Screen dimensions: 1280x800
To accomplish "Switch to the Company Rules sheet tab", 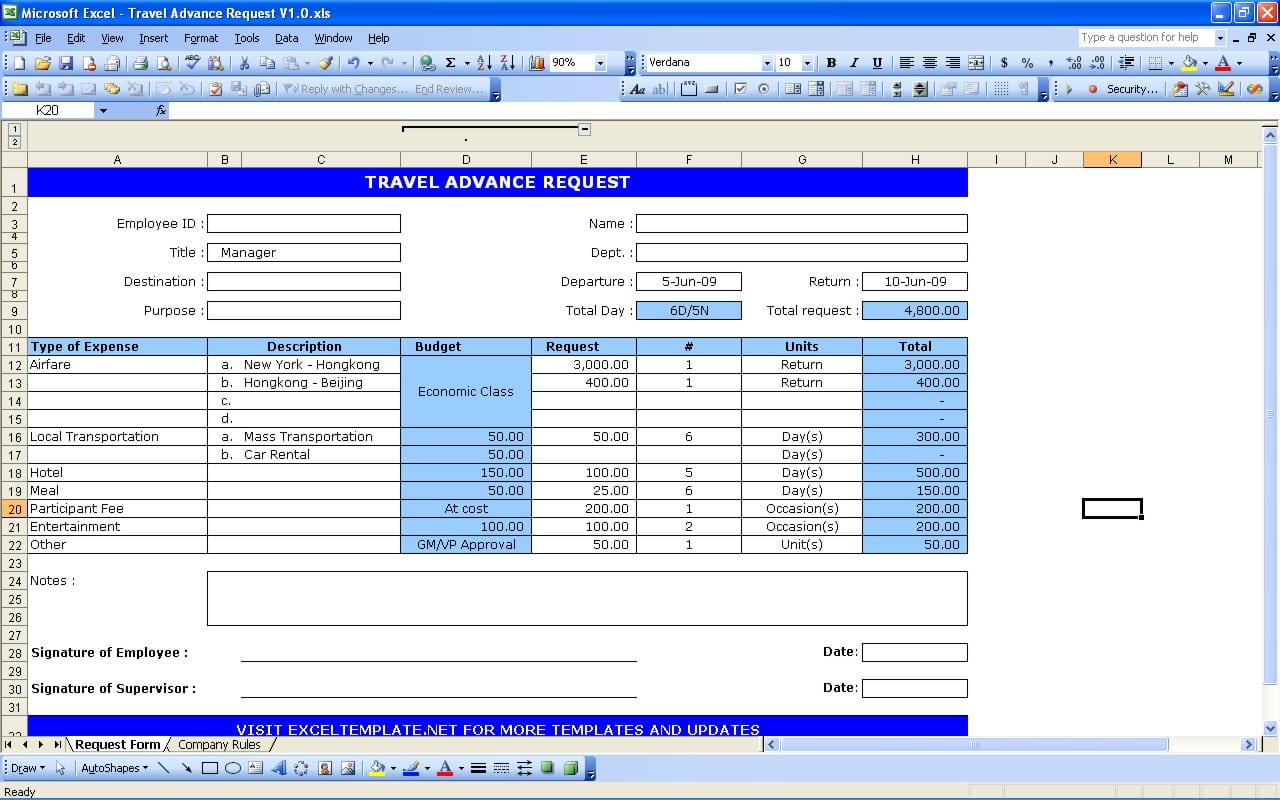I will 219,744.
